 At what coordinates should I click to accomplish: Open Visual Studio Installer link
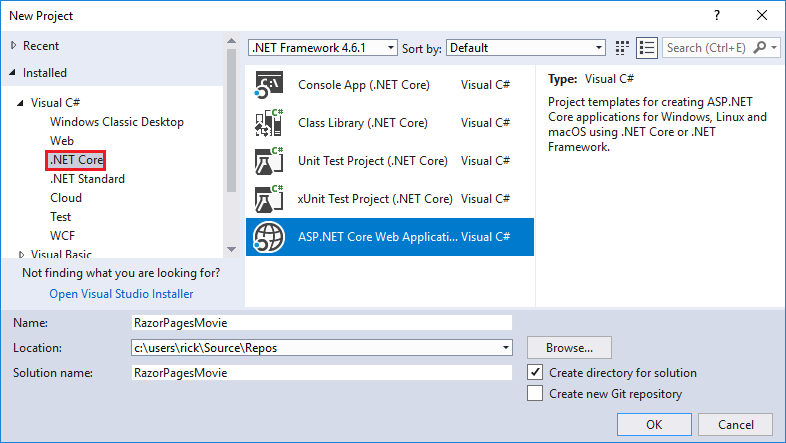121,294
